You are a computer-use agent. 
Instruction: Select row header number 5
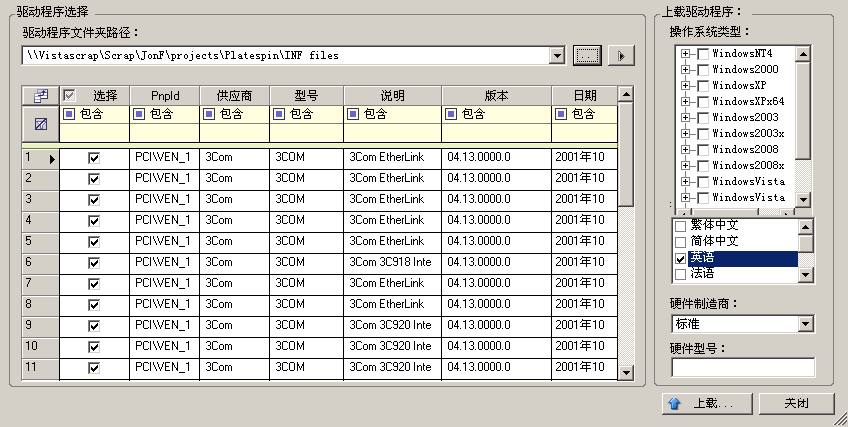pos(41,242)
